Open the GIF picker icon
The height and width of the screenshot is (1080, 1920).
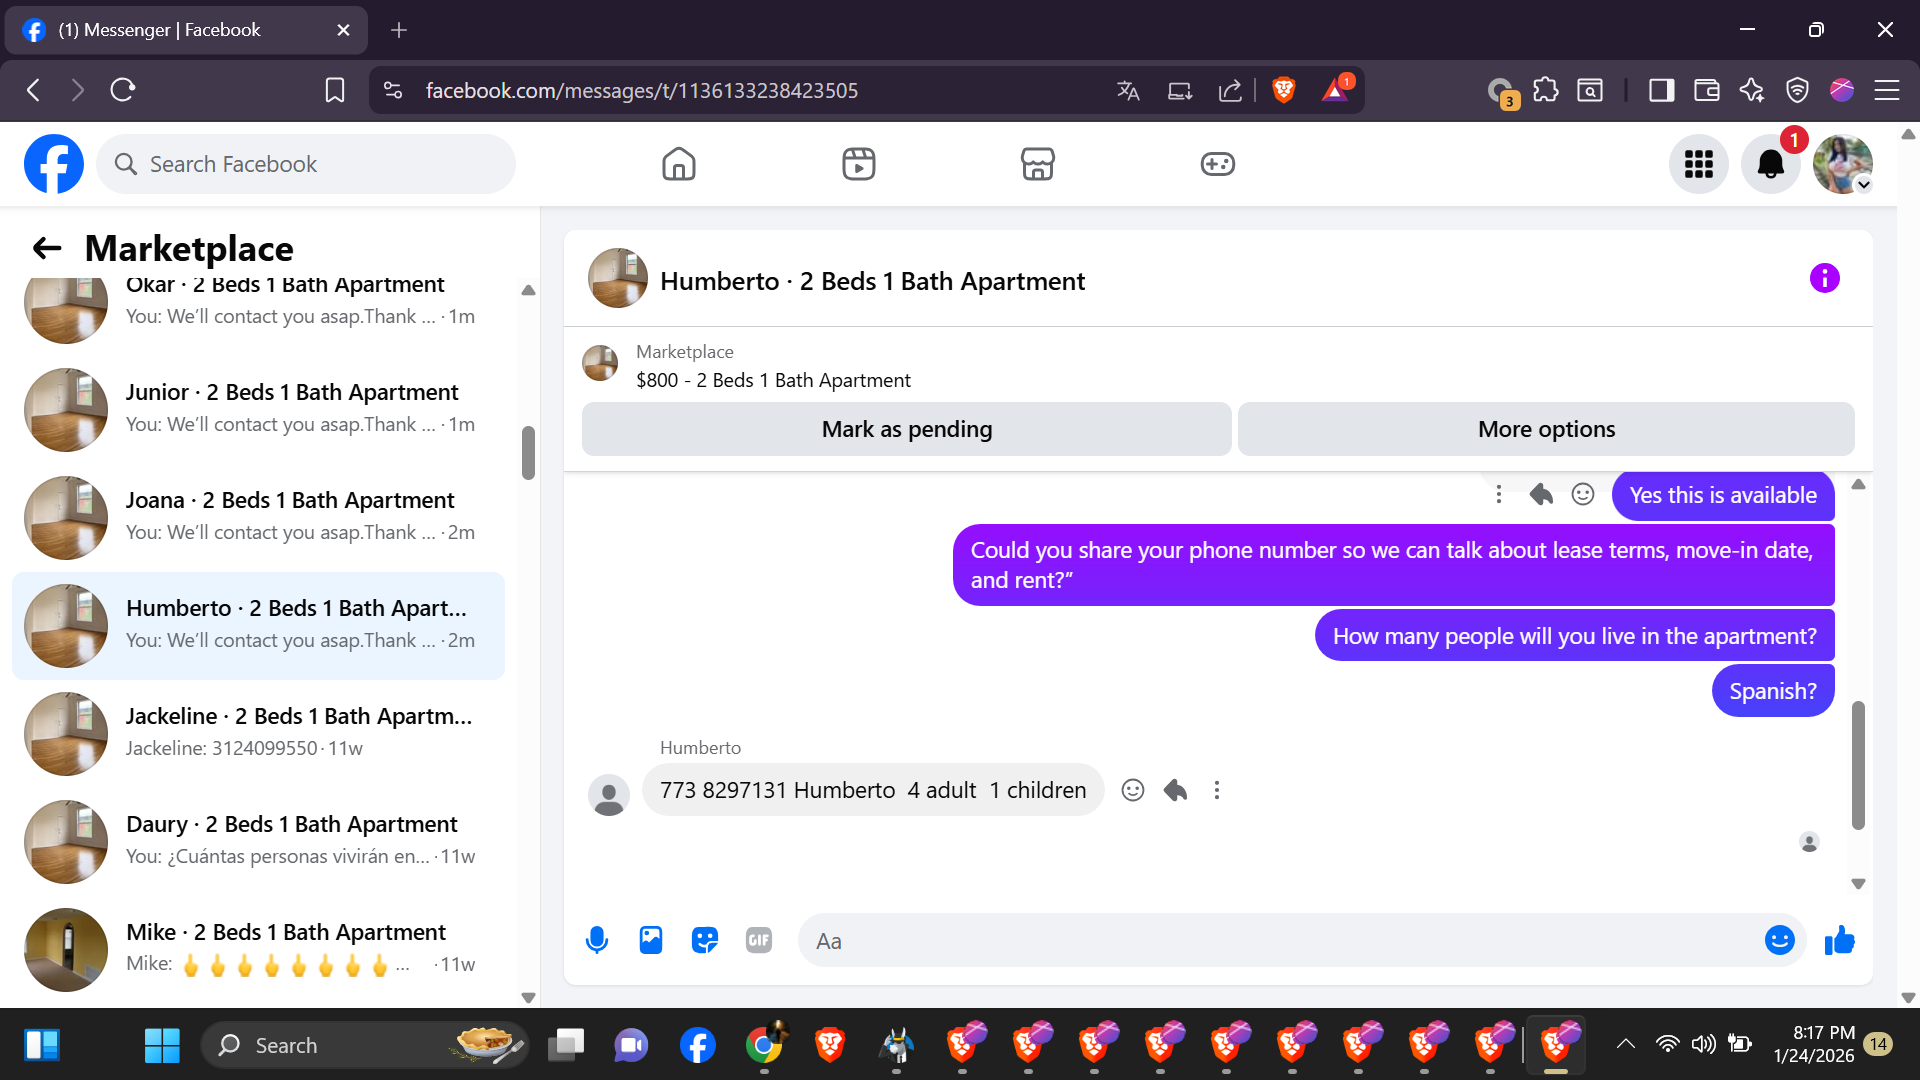coord(759,940)
